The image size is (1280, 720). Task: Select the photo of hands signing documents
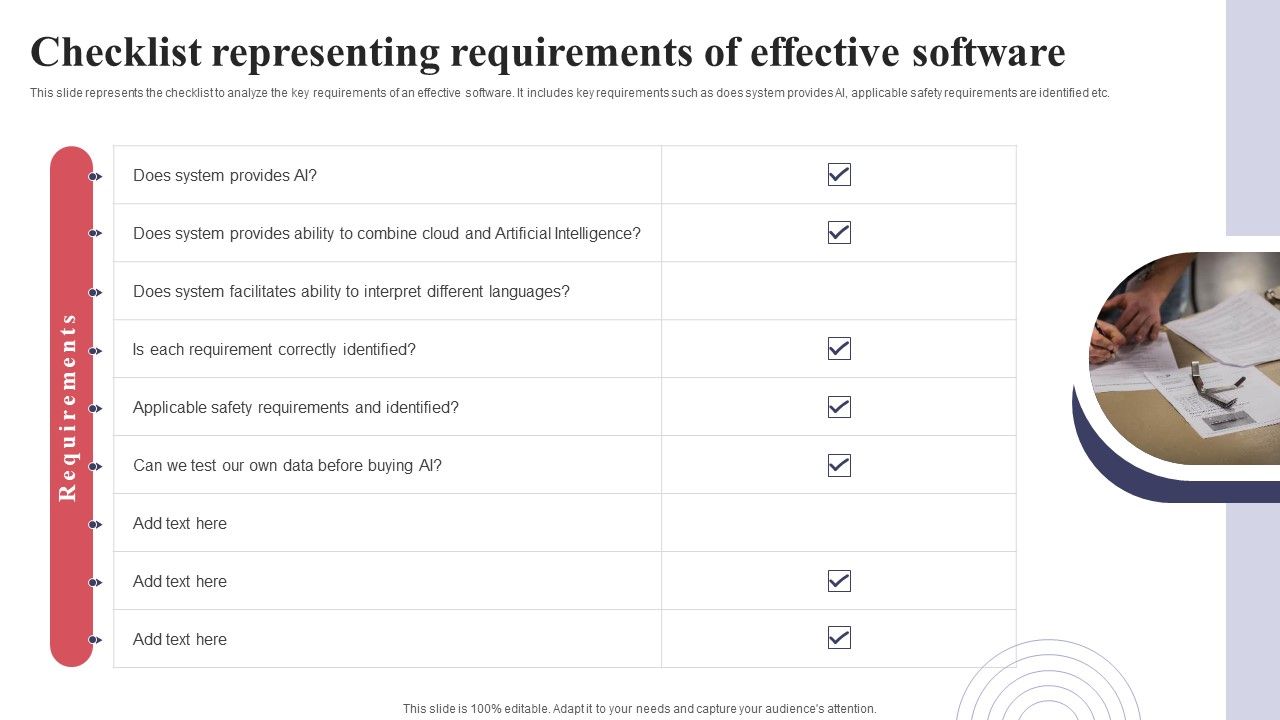pos(1186,358)
